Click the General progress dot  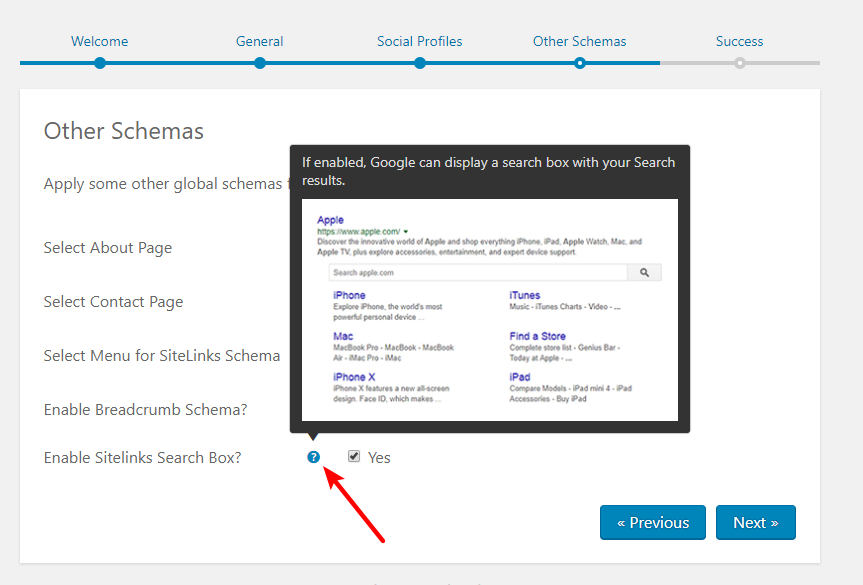tap(260, 63)
